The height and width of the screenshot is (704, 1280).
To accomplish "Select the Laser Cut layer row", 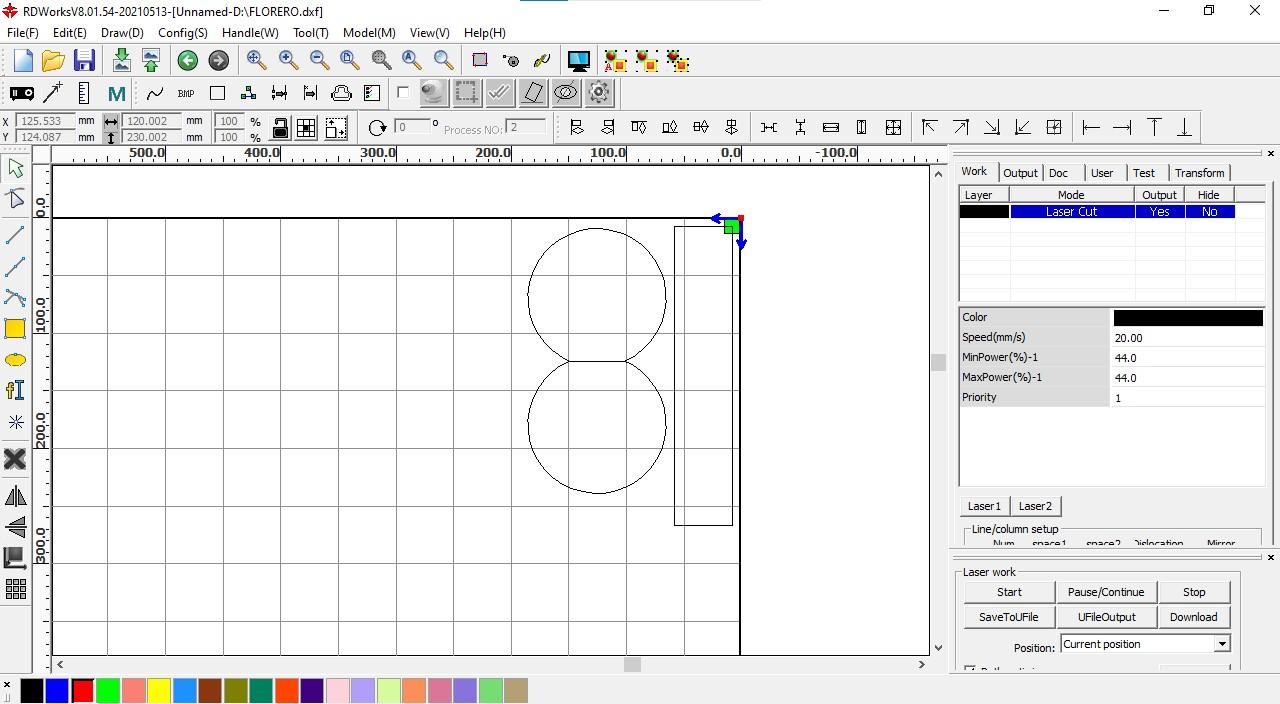I will click(x=1097, y=212).
